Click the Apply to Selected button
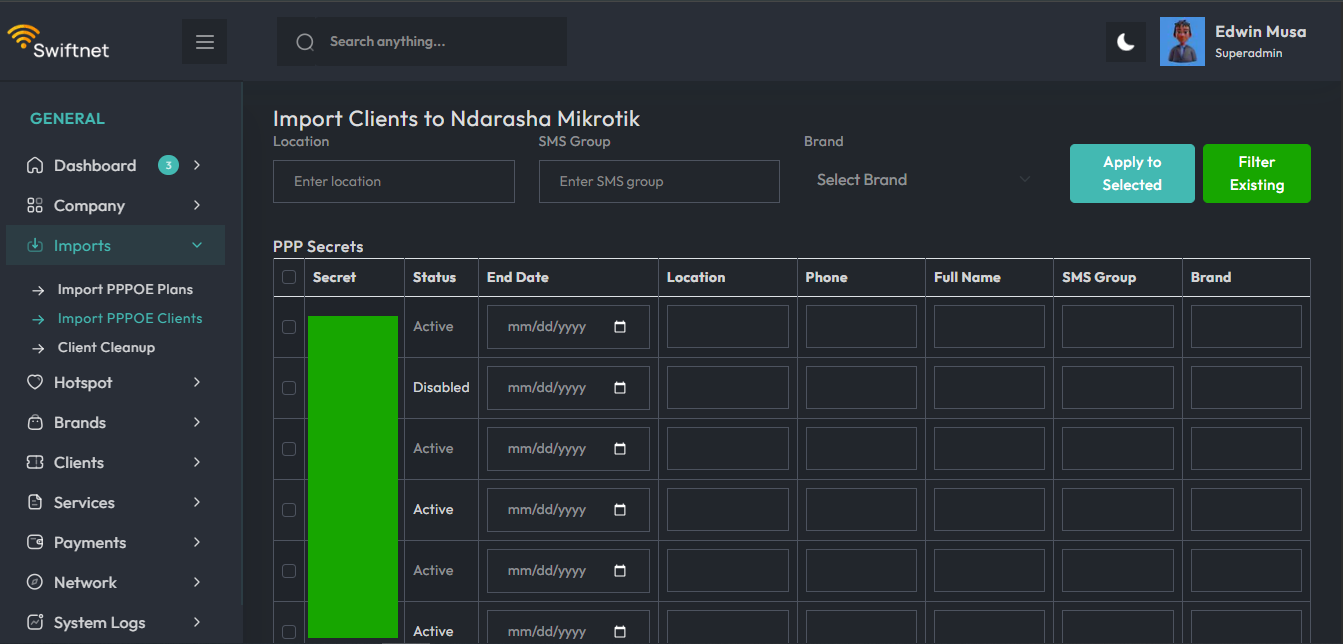Image resolution: width=1343 pixels, height=644 pixels. [x=1132, y=174]
